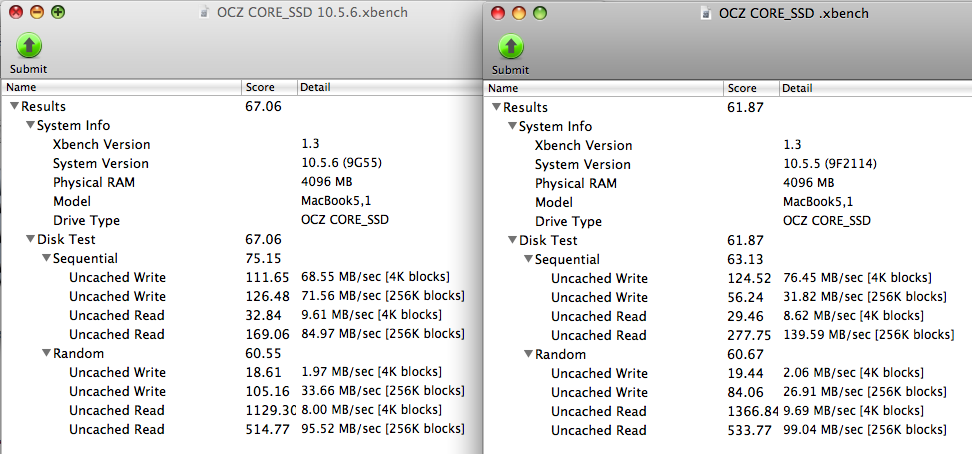Click Detail column header in left window
Viewport: 972px width, 454px height.
(x=389, y=87)
